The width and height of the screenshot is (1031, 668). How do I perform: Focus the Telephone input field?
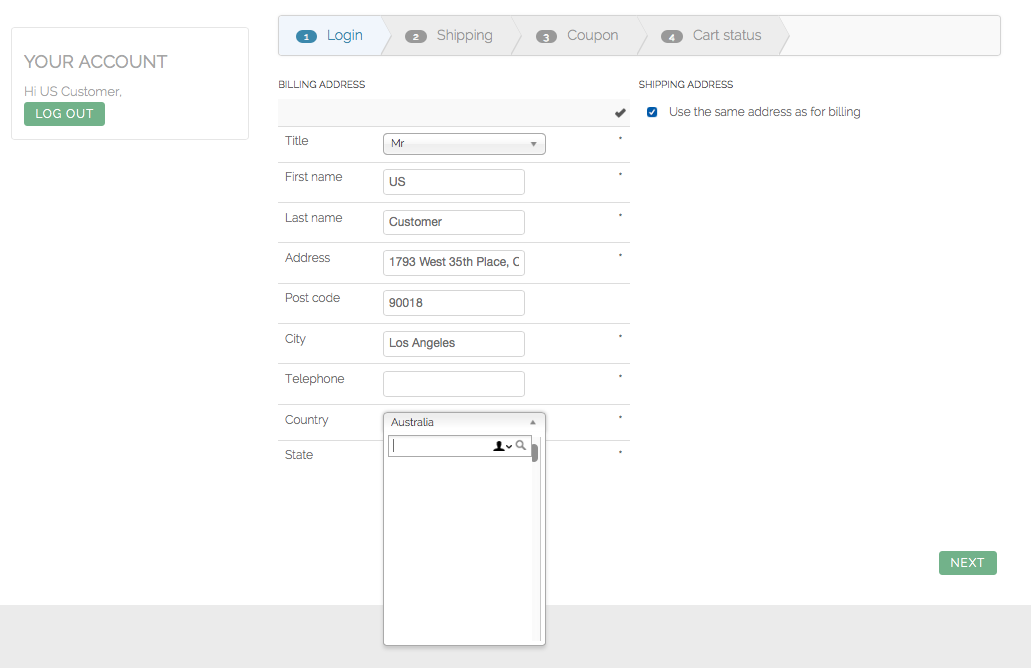pos(453,384)
